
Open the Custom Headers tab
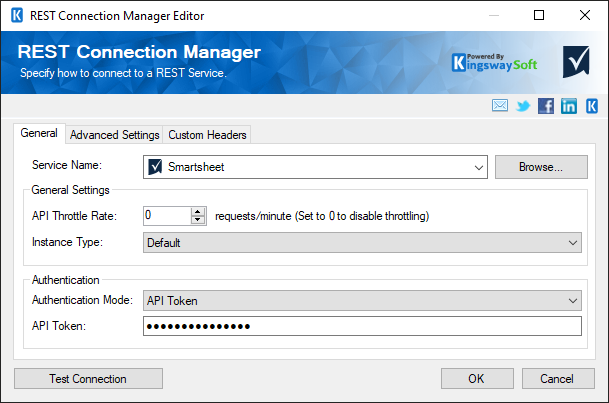coord(207,135)
